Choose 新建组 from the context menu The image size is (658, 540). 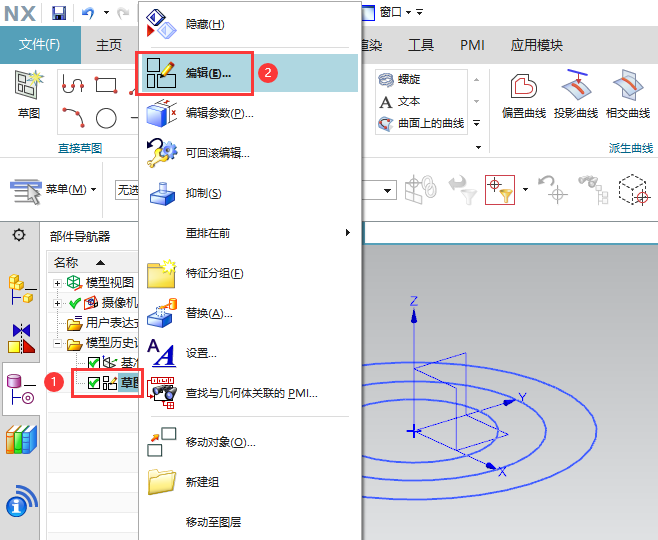tap(250, 482)
